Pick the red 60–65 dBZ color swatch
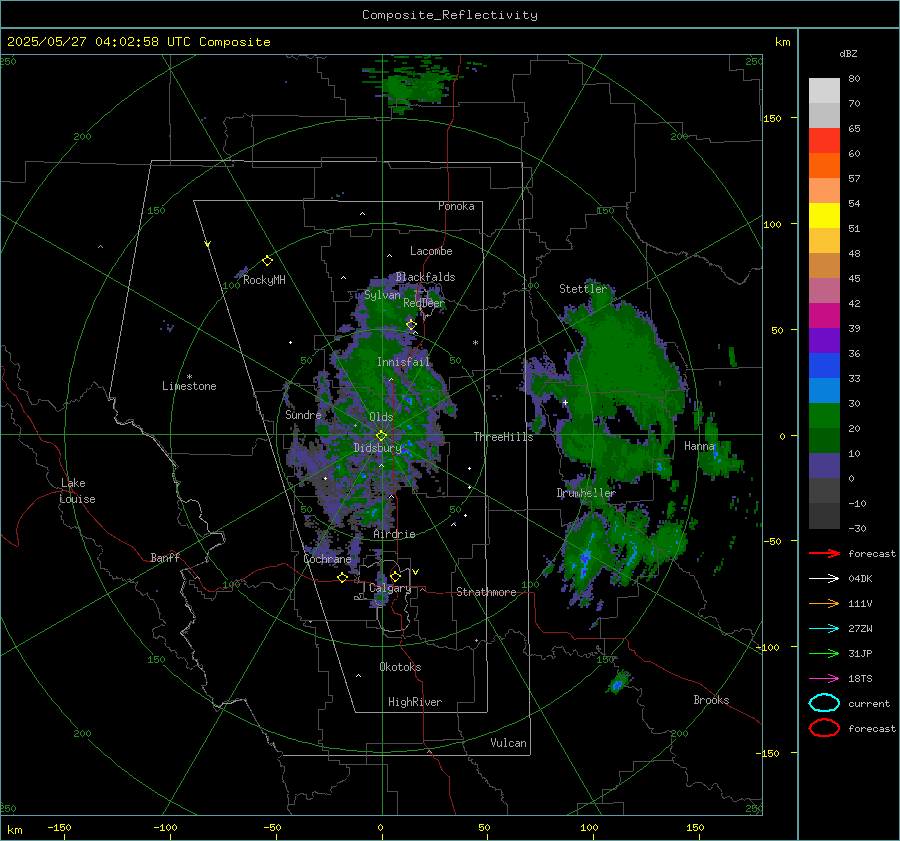900x841 pixels. [824, 140]
